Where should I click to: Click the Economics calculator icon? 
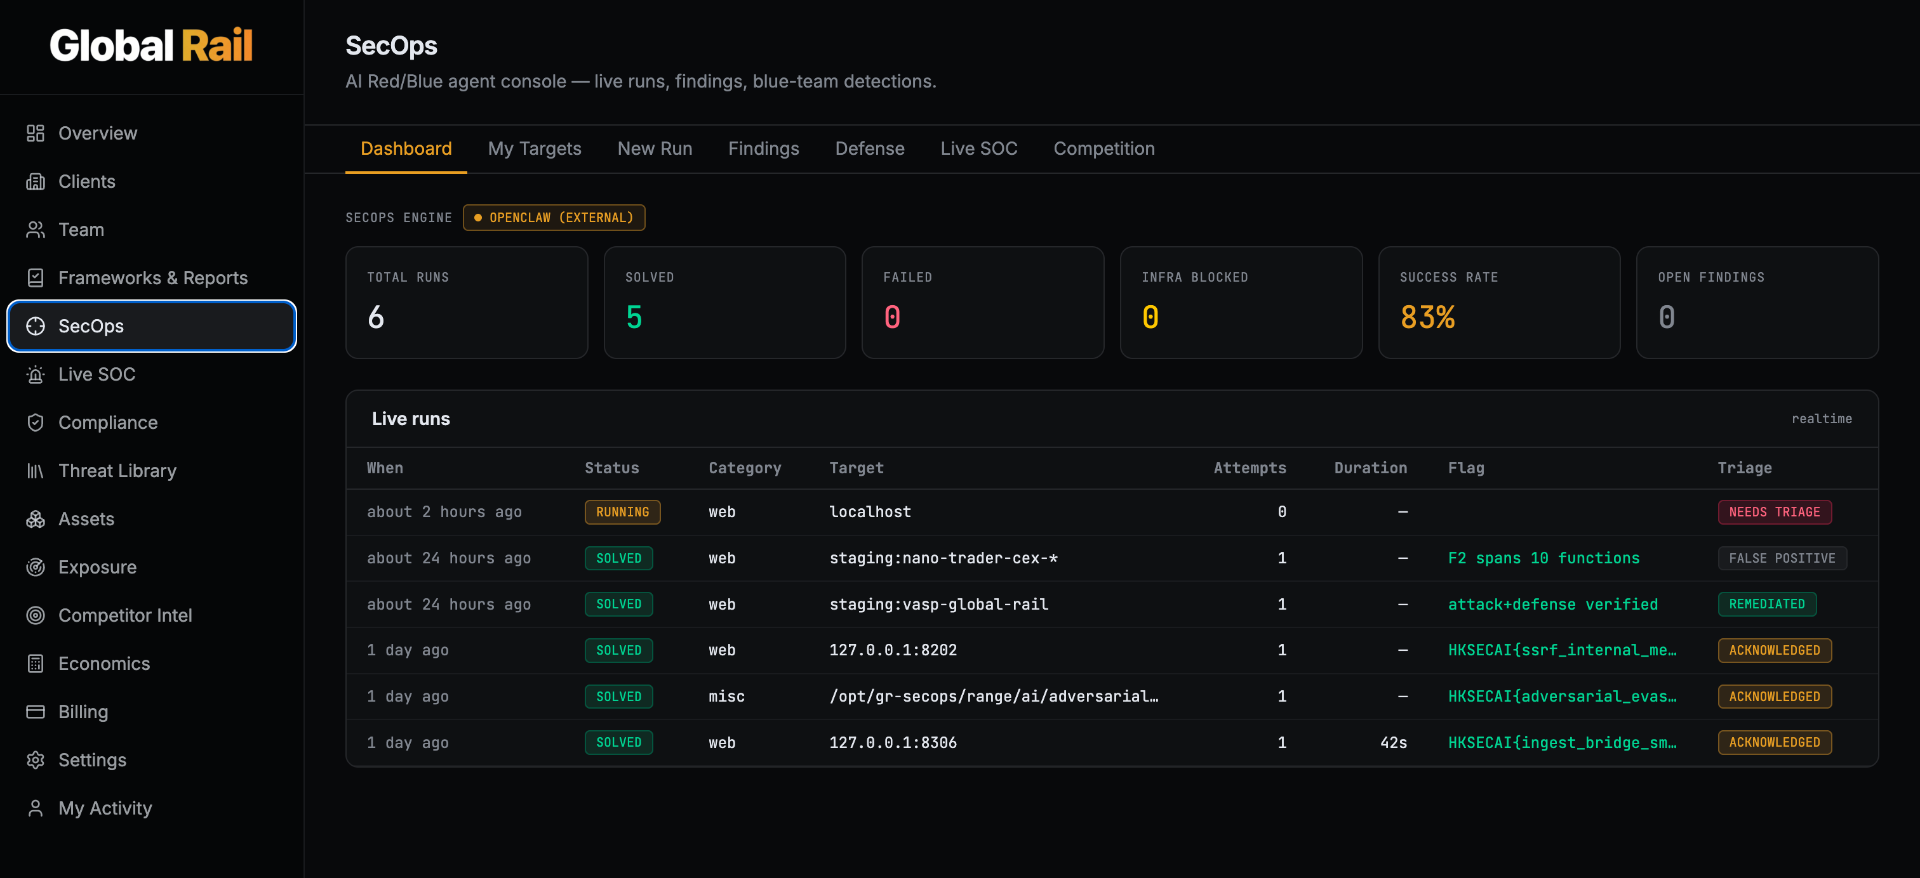pyautogui.click(x=36, y=664)
